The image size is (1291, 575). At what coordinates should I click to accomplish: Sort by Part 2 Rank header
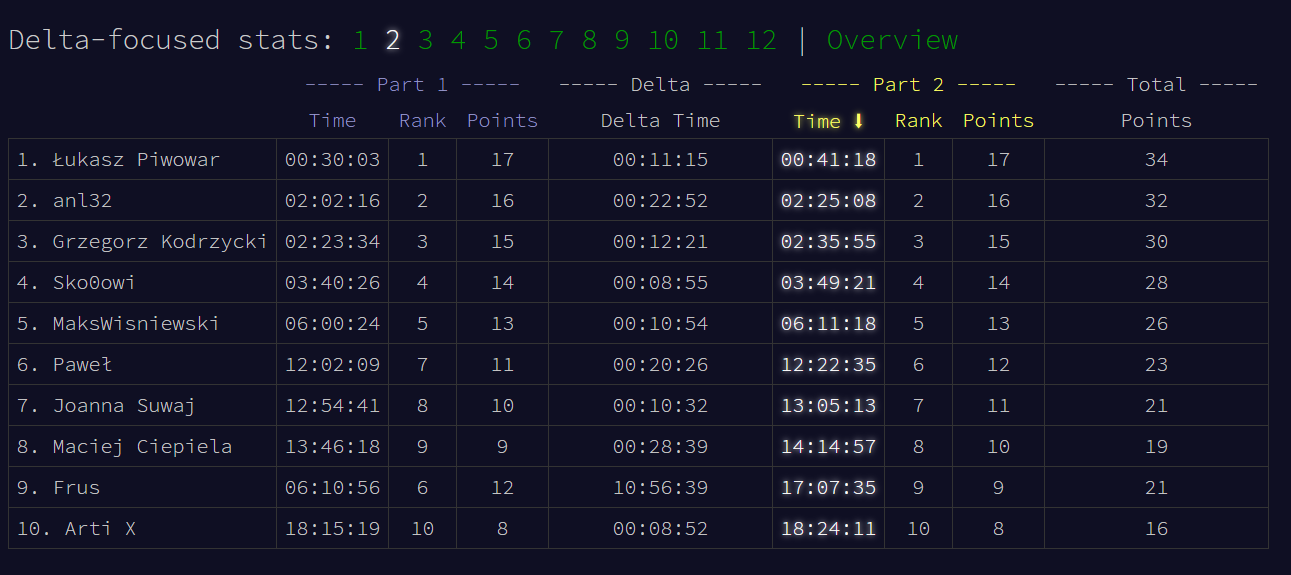[918, 121]
